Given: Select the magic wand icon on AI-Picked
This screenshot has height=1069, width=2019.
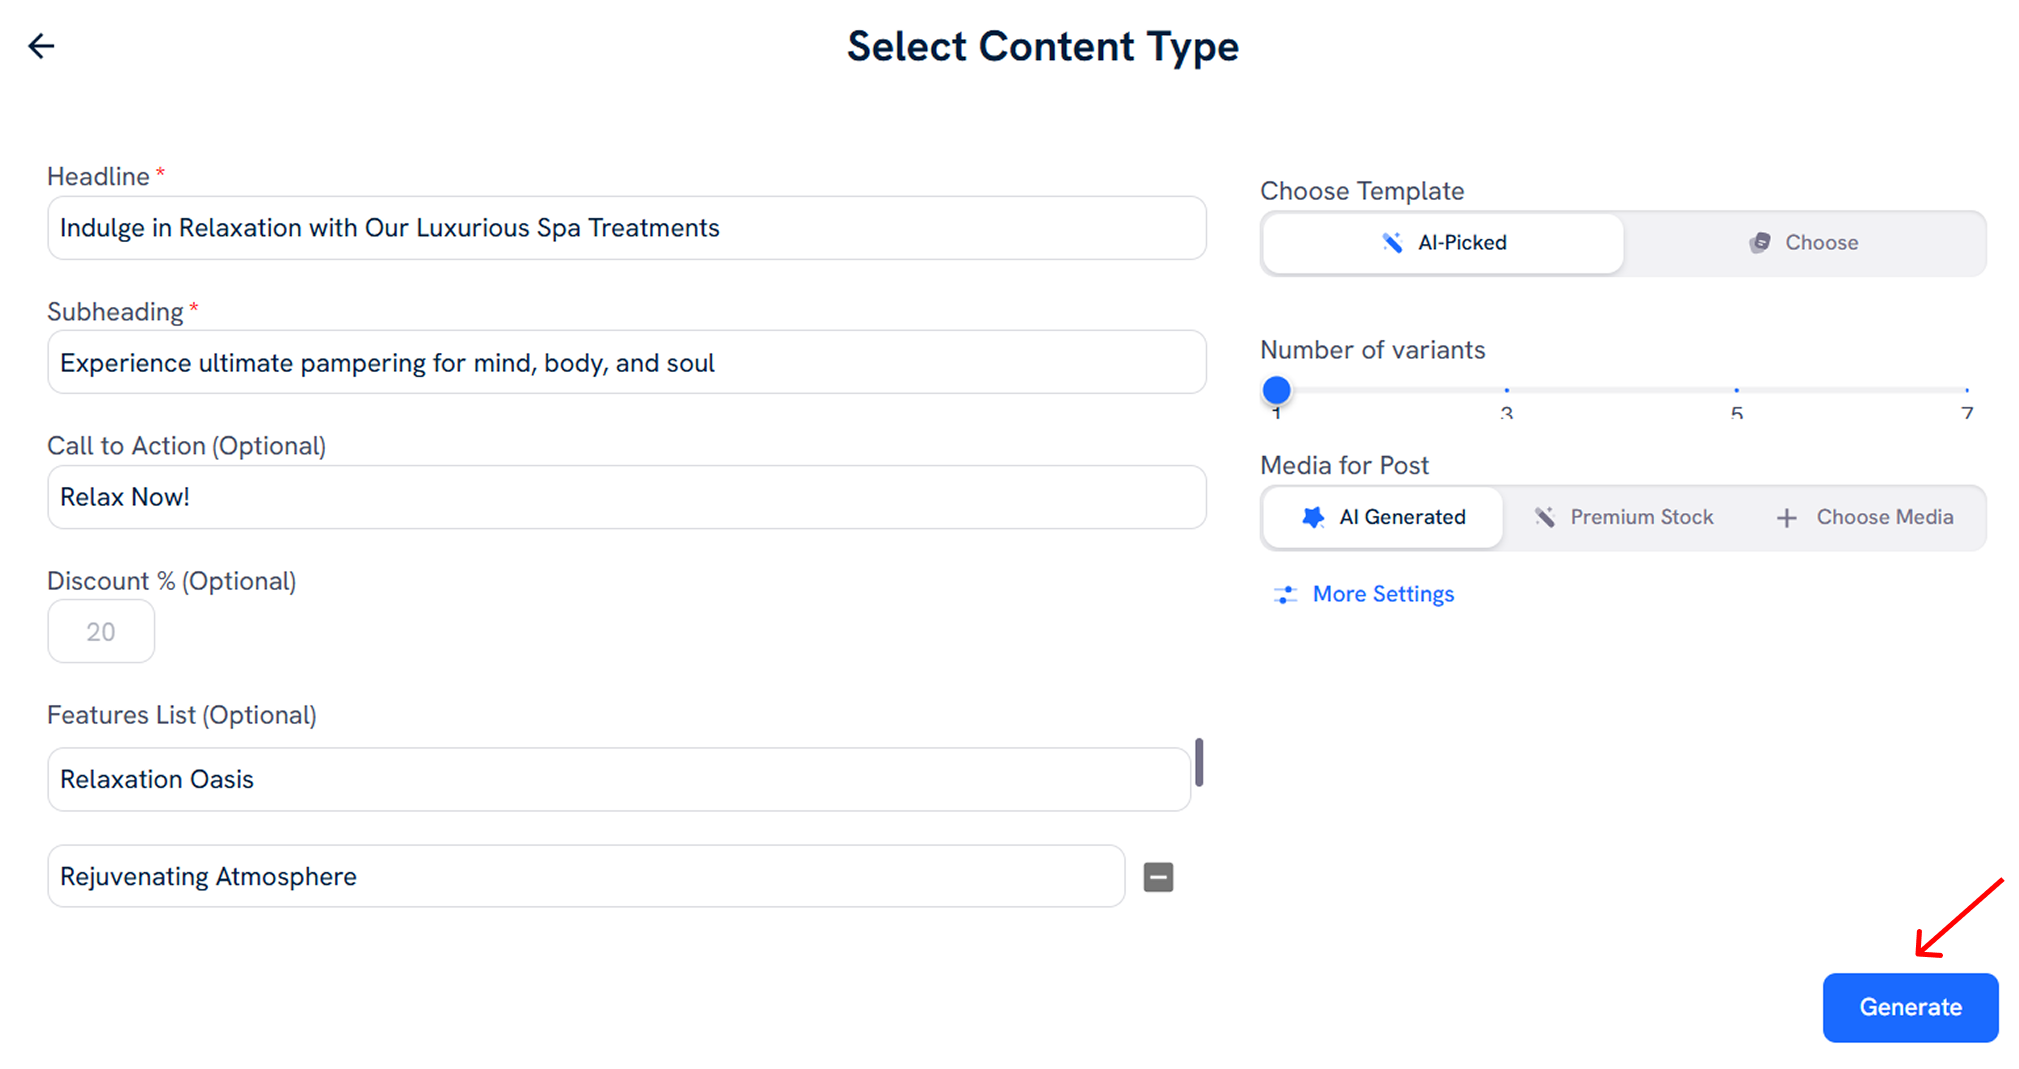Looking at the screenshot, I should coord(1391,242).
